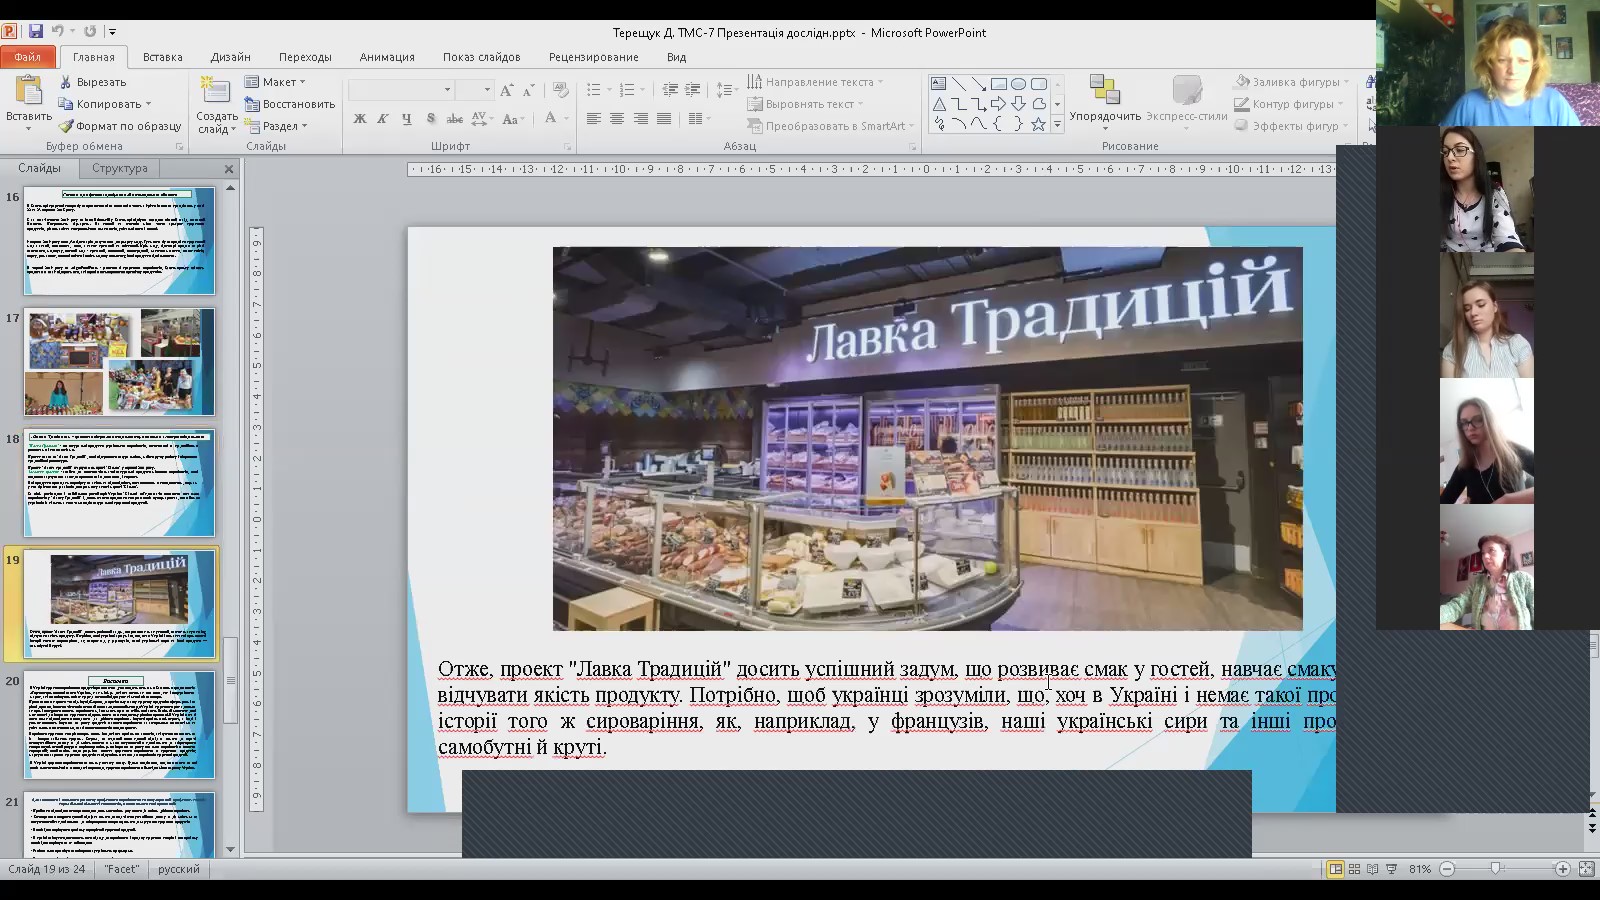Image resolution: width=1600 pixels, height=900 pixels.
Task: Click the zoom in plus button
Action: 1563,869
